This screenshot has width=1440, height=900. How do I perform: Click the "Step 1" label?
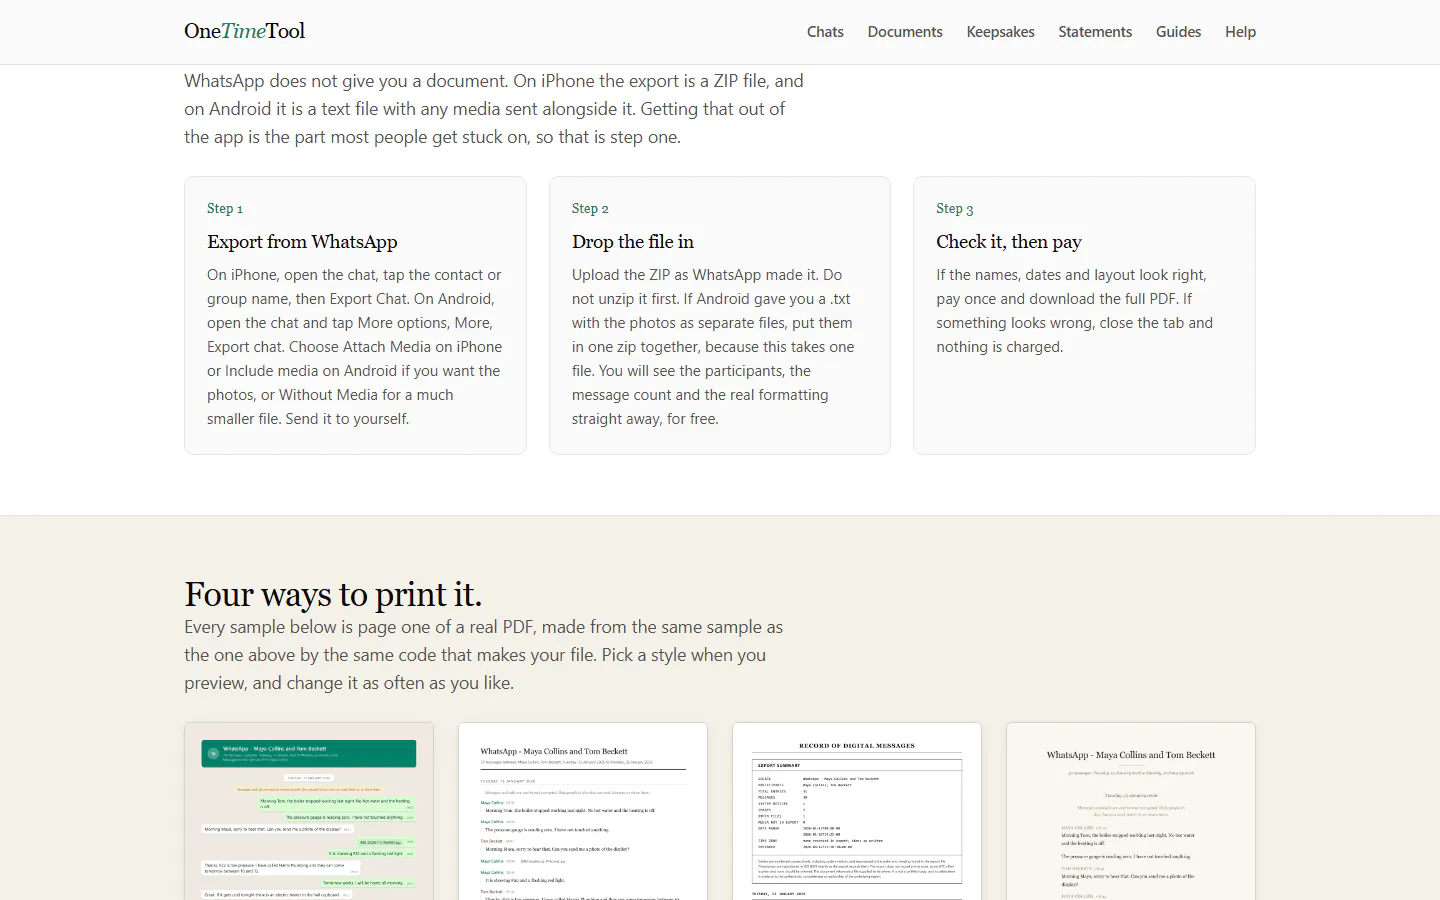225,208
